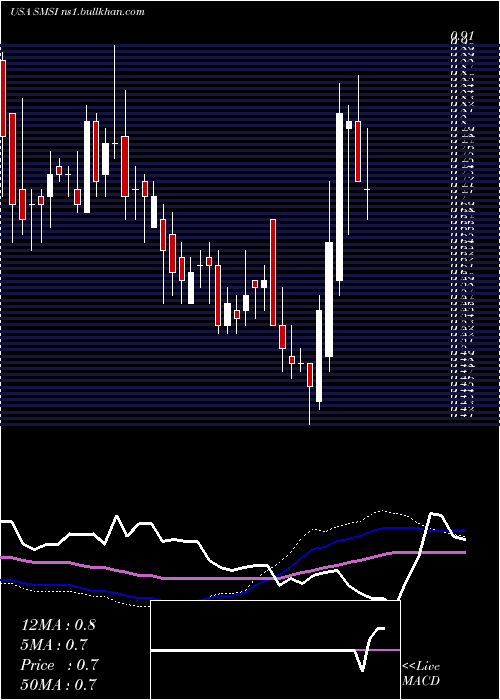Click the '5MA : 0.7' label
The height and width of the screenshot is (700, 500).
click(x=54, y=645)
